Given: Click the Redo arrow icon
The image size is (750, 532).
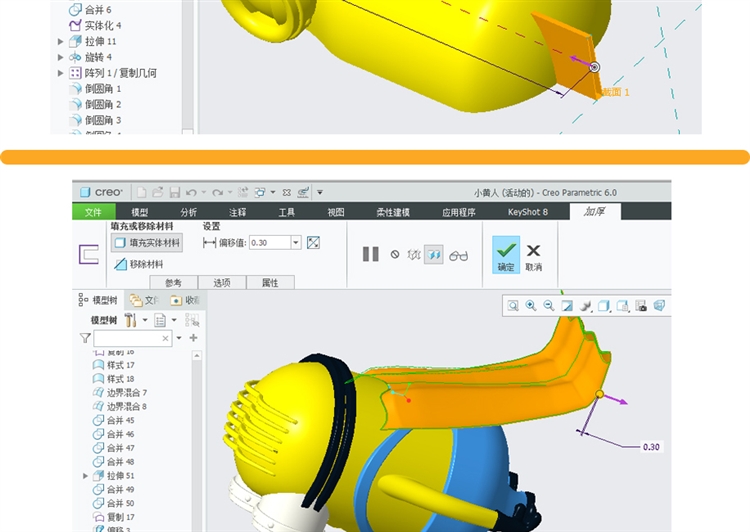Looking at the screenshot, I should pos(217,192).
